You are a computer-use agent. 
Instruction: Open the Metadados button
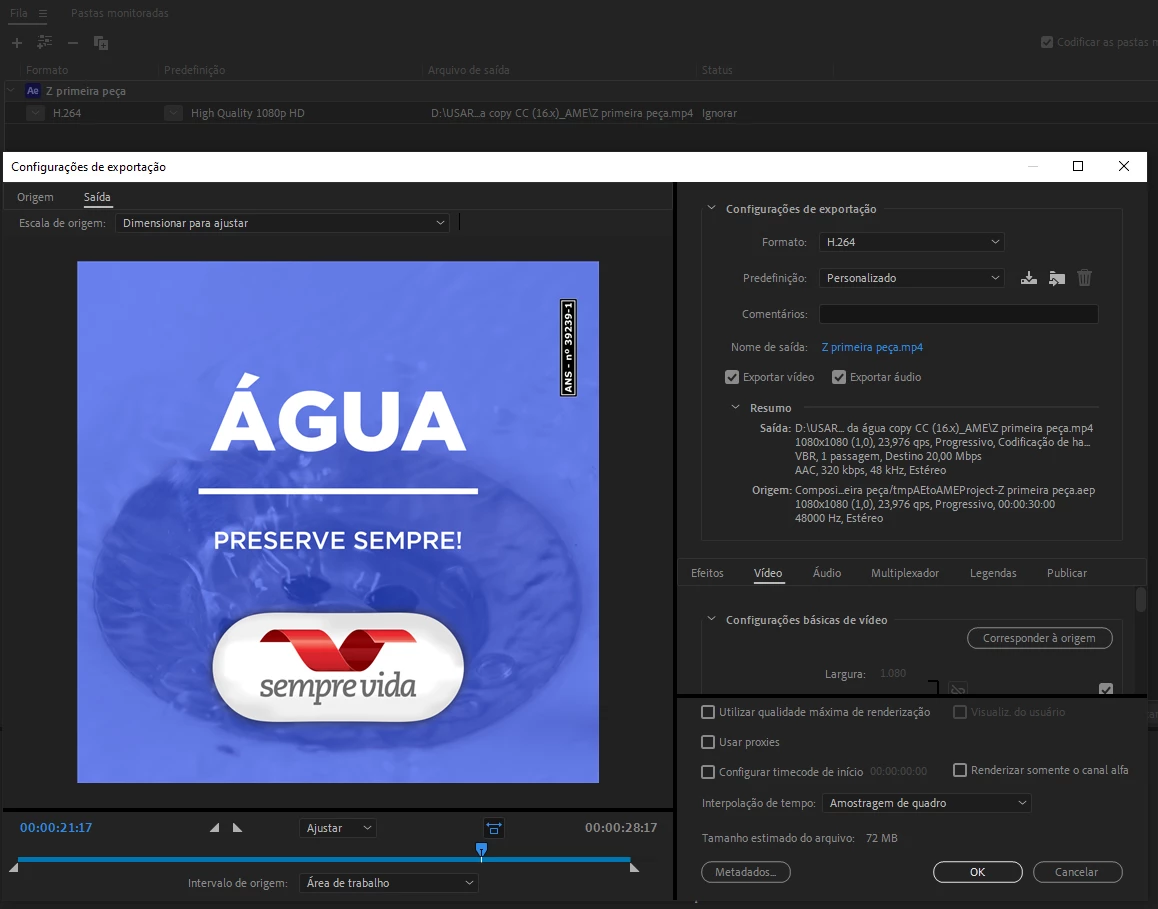pyautogui.click(x=745, y=872)
